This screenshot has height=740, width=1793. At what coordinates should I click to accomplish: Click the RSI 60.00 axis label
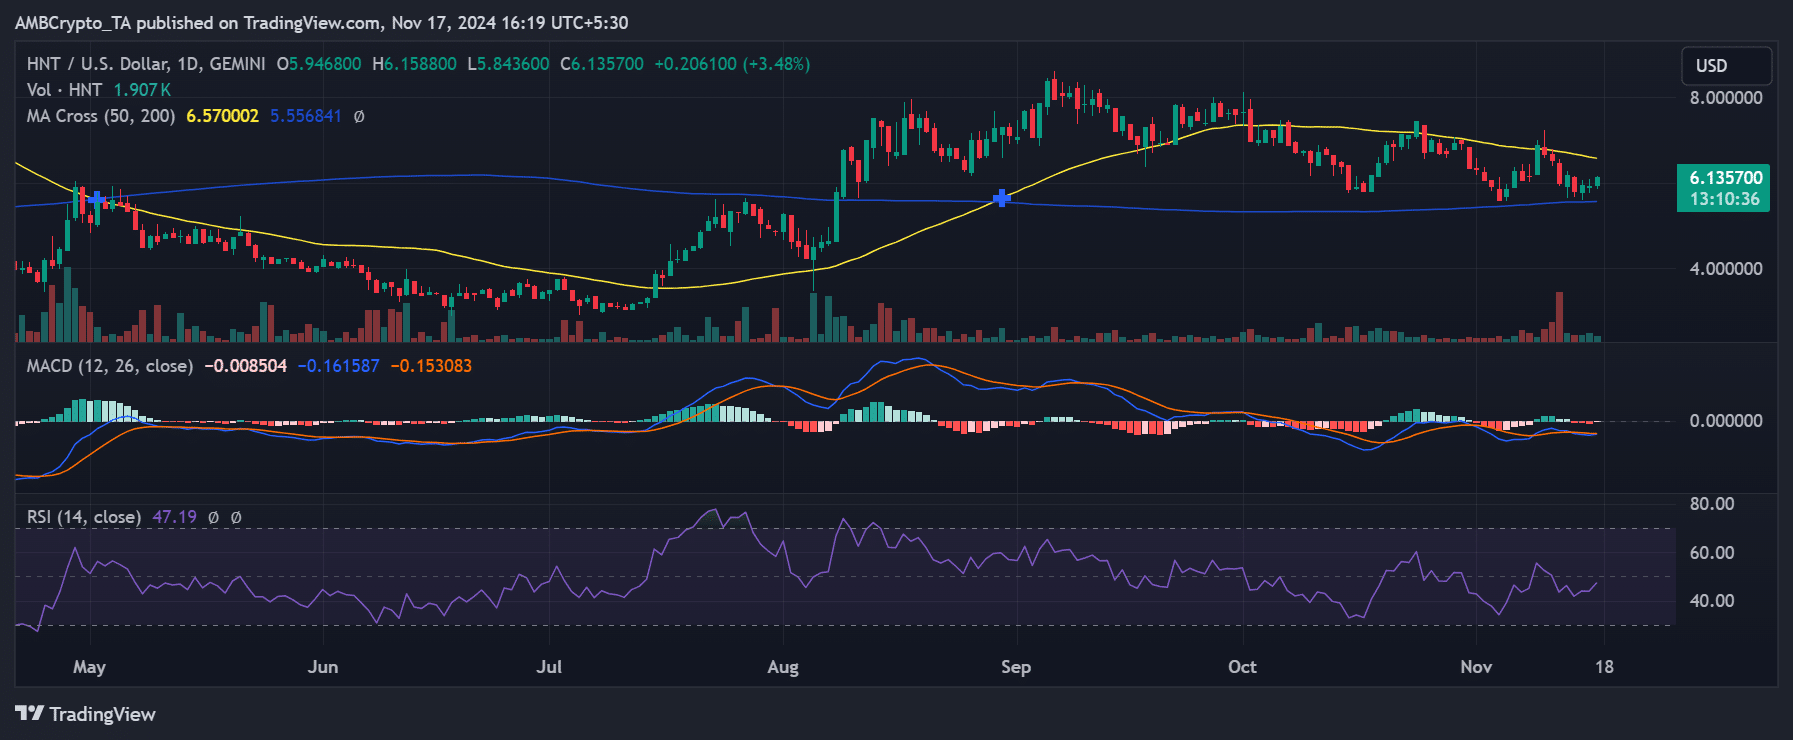point(1712,553)
